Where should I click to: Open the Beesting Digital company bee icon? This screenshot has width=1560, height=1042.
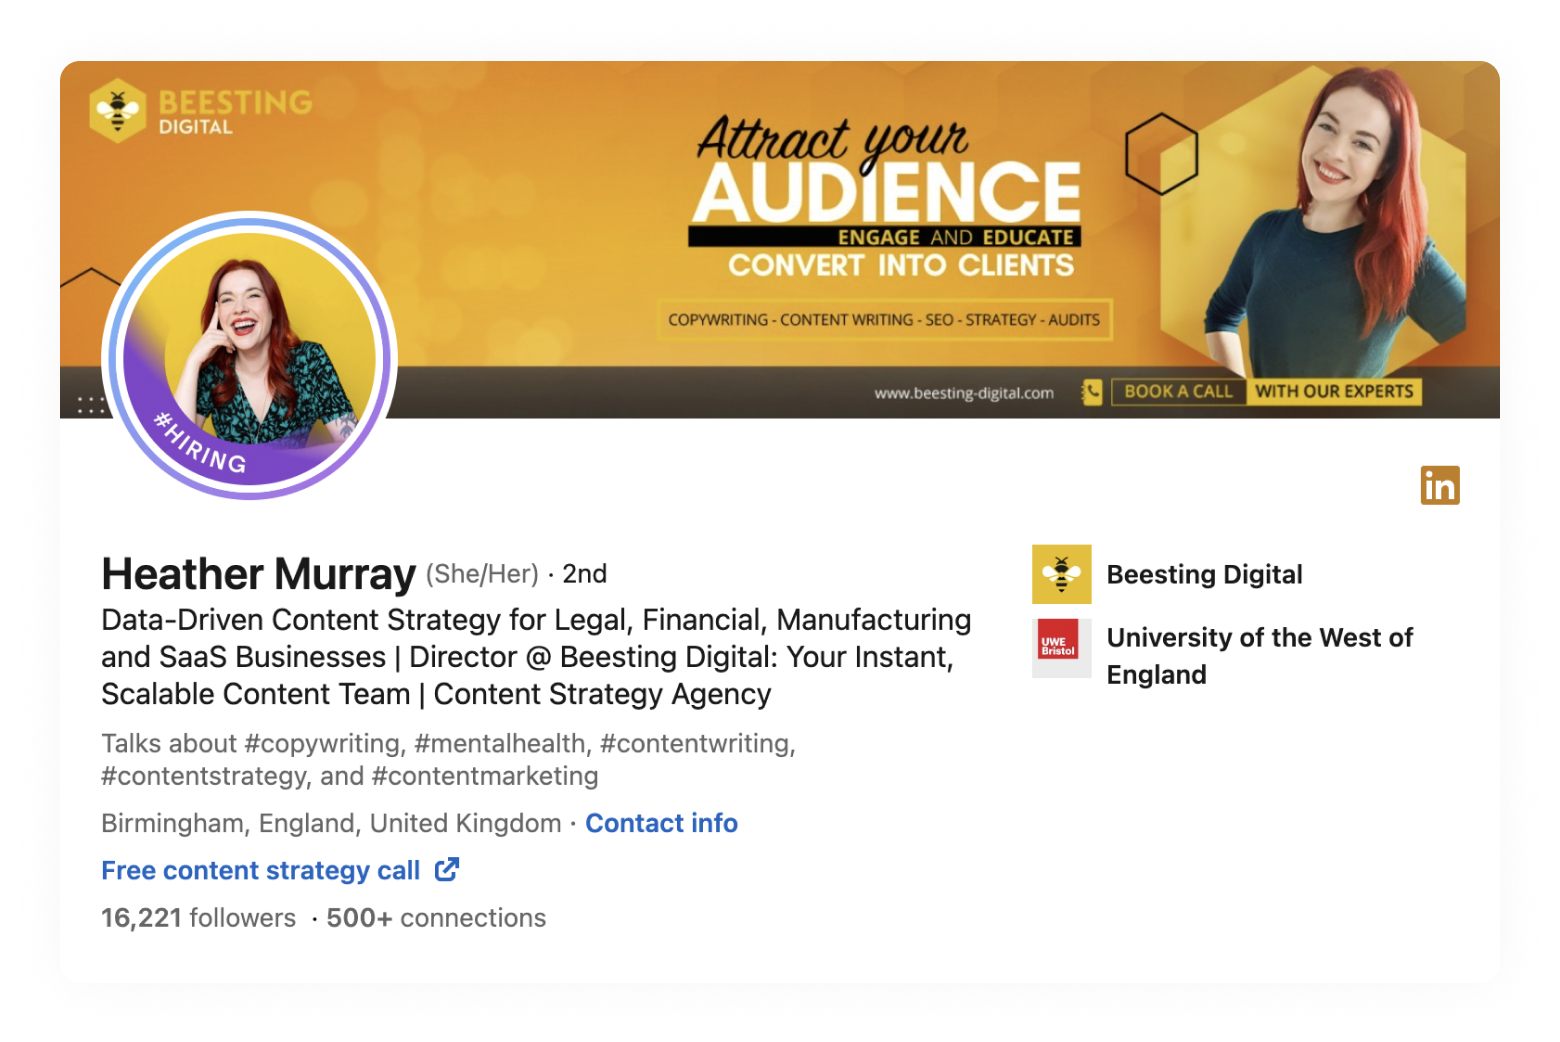(1061, 574)
